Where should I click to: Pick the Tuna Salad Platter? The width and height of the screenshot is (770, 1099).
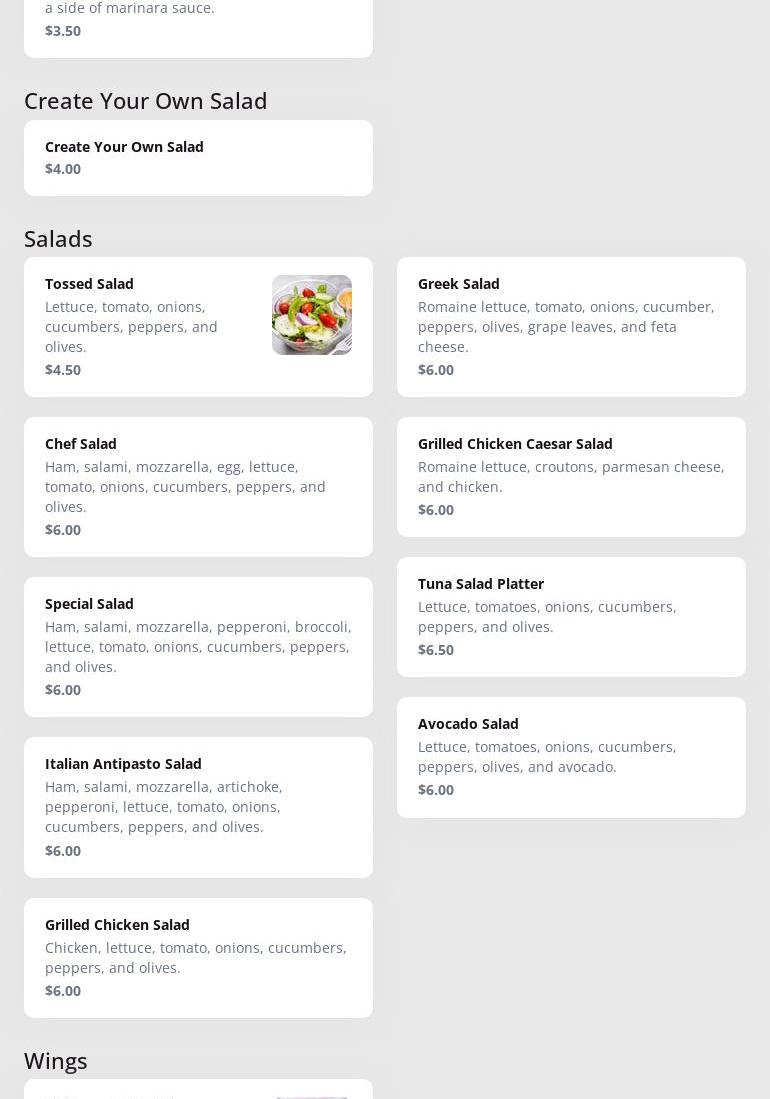(x=481, y=584)
